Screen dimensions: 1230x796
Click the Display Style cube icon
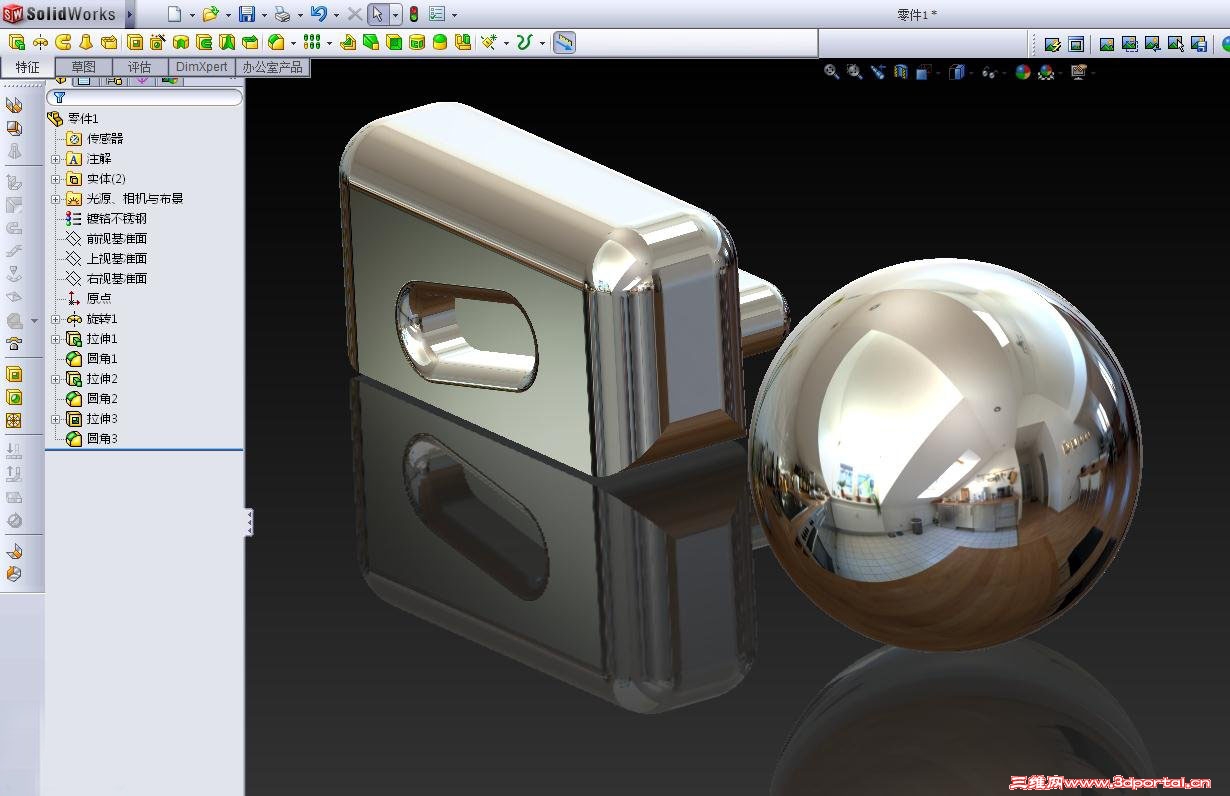pos(956,72)
